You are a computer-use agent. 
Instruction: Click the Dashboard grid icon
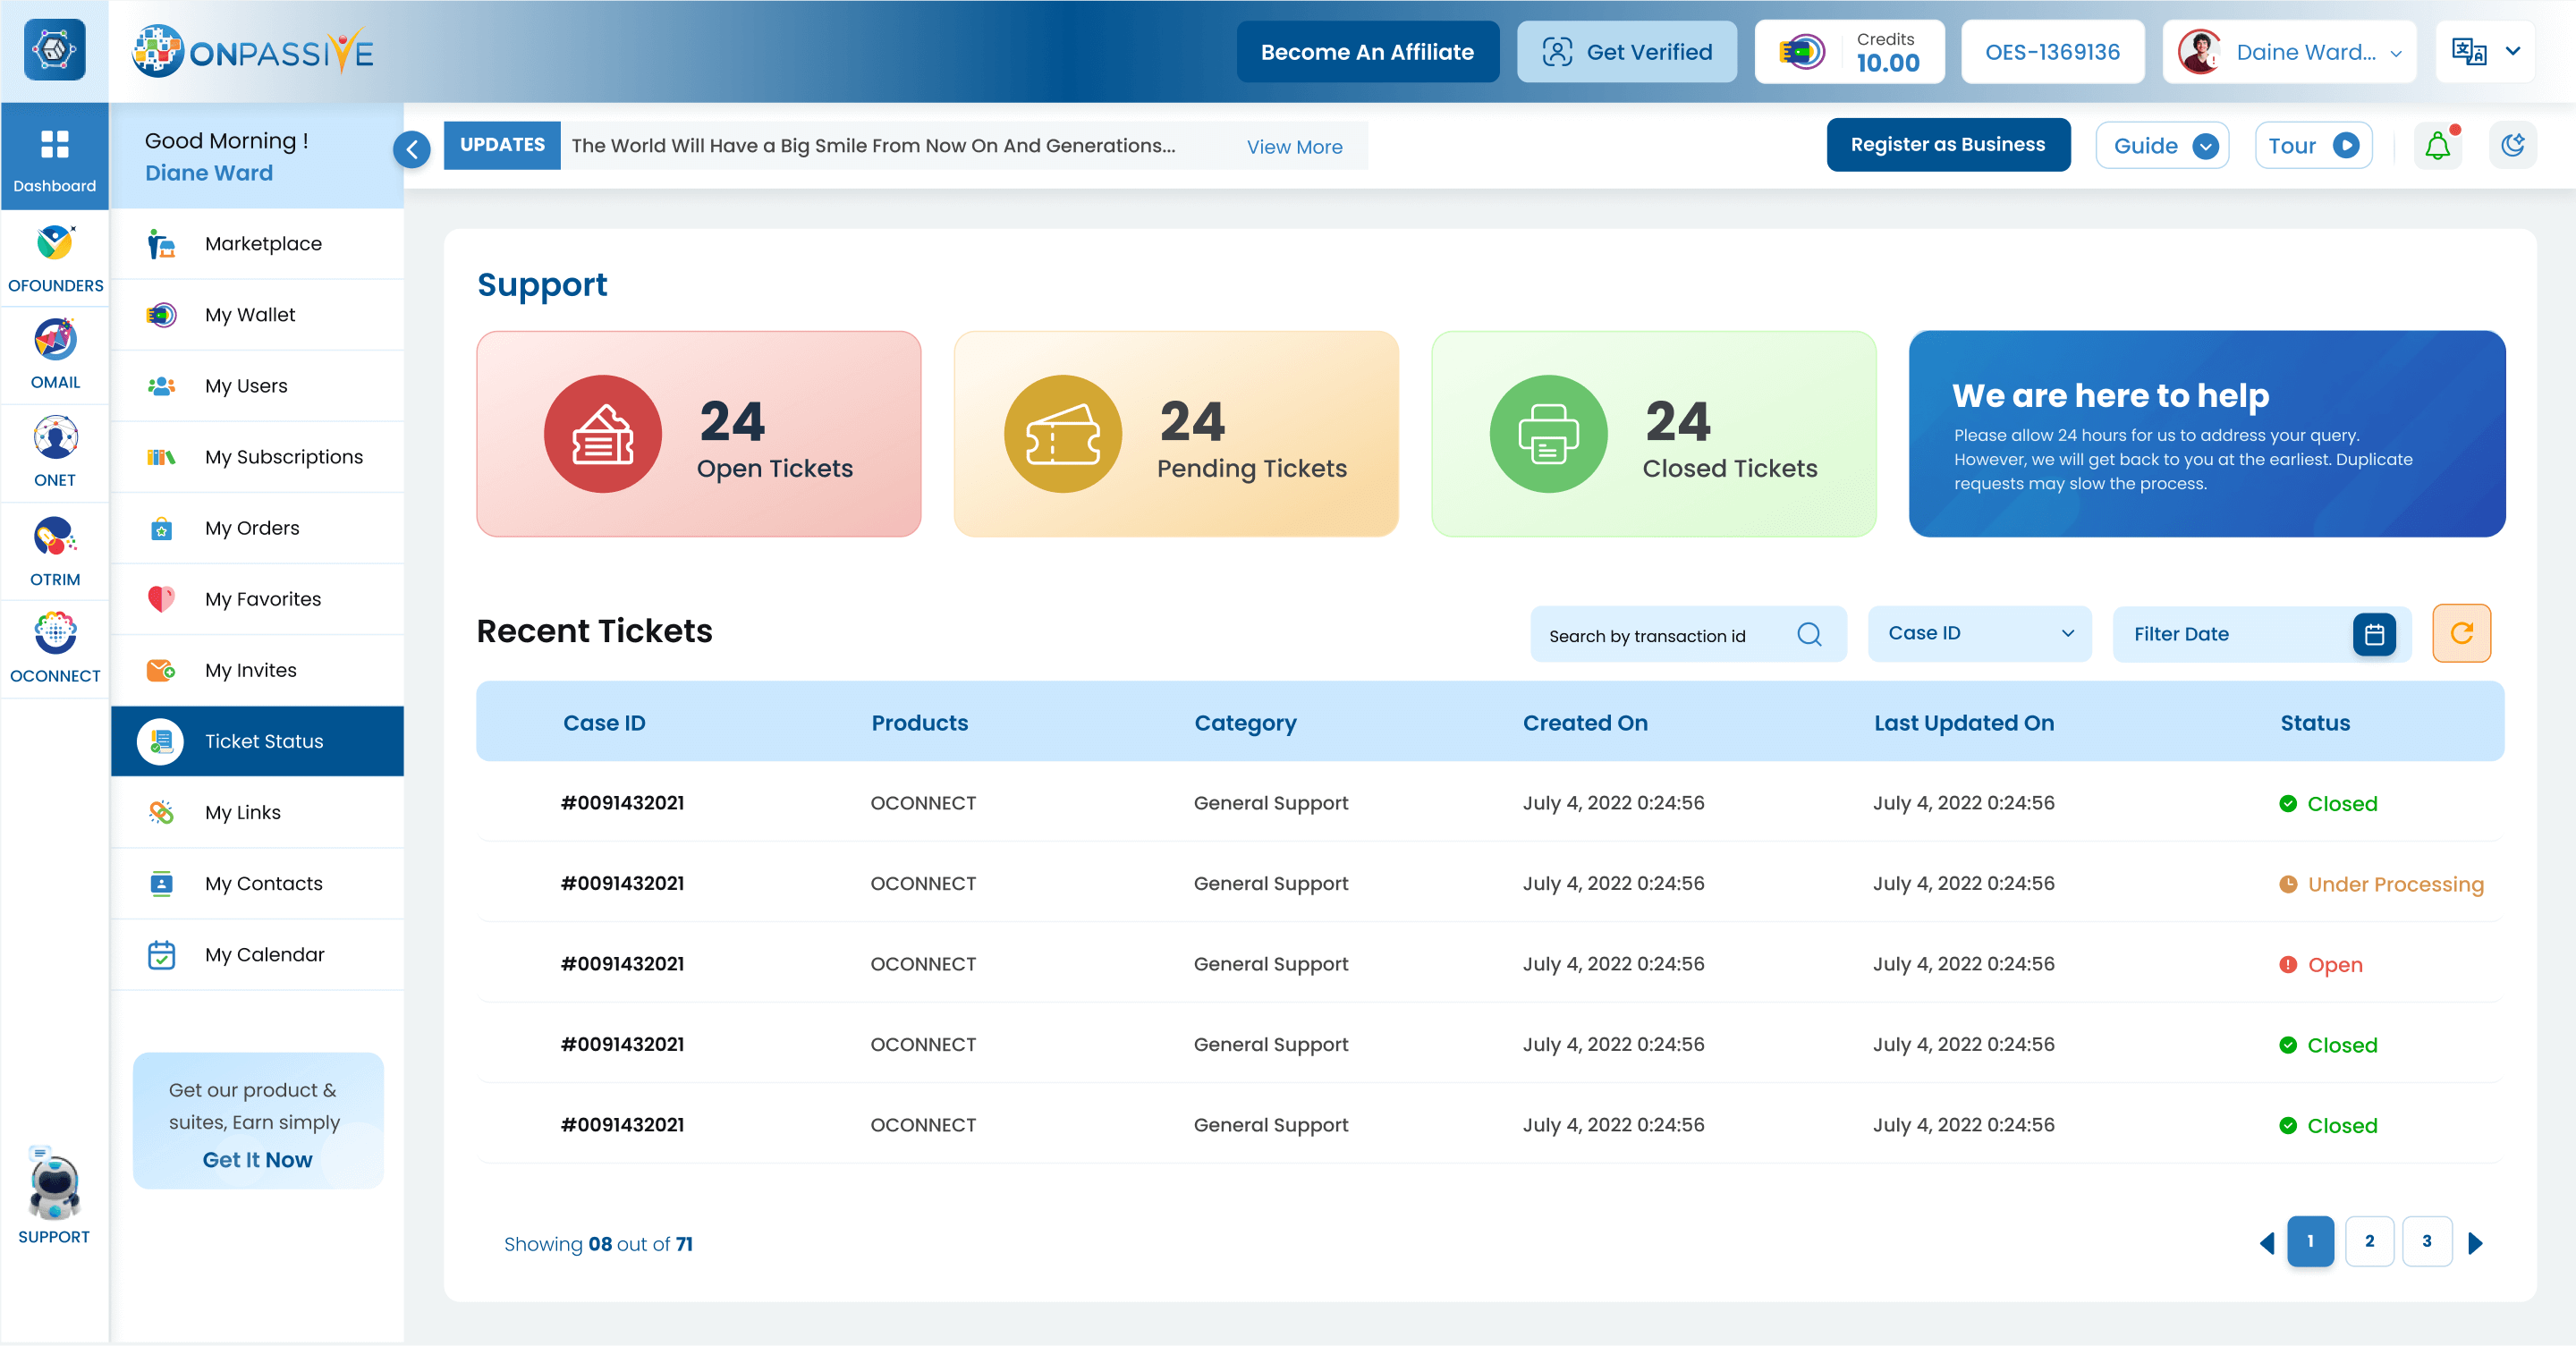tap(55, 145)
